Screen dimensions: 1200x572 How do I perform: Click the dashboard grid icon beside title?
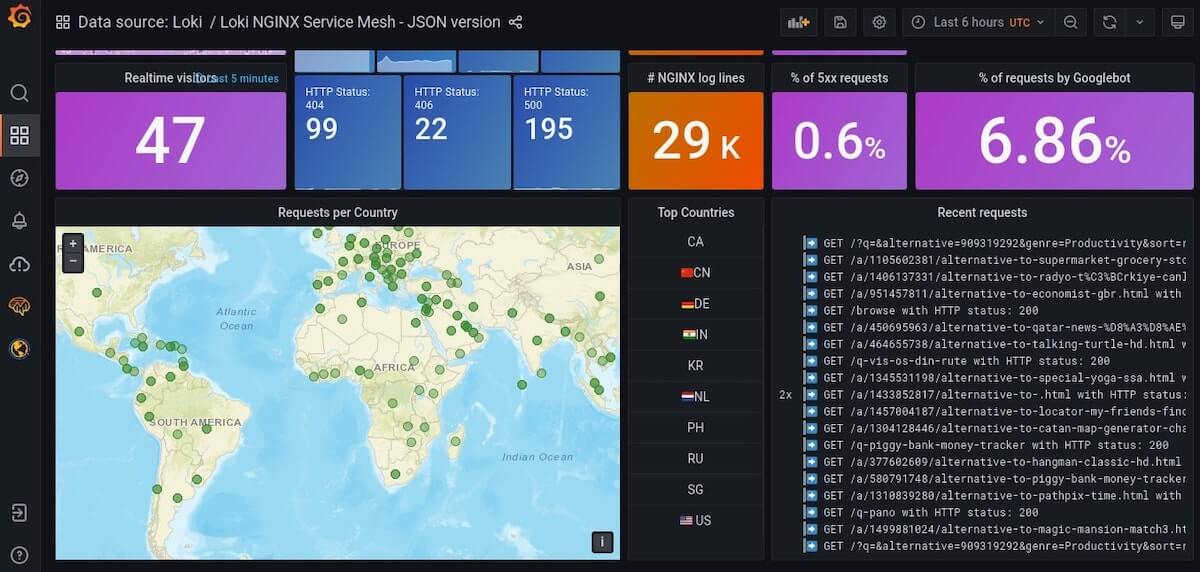tap(63, 22)
